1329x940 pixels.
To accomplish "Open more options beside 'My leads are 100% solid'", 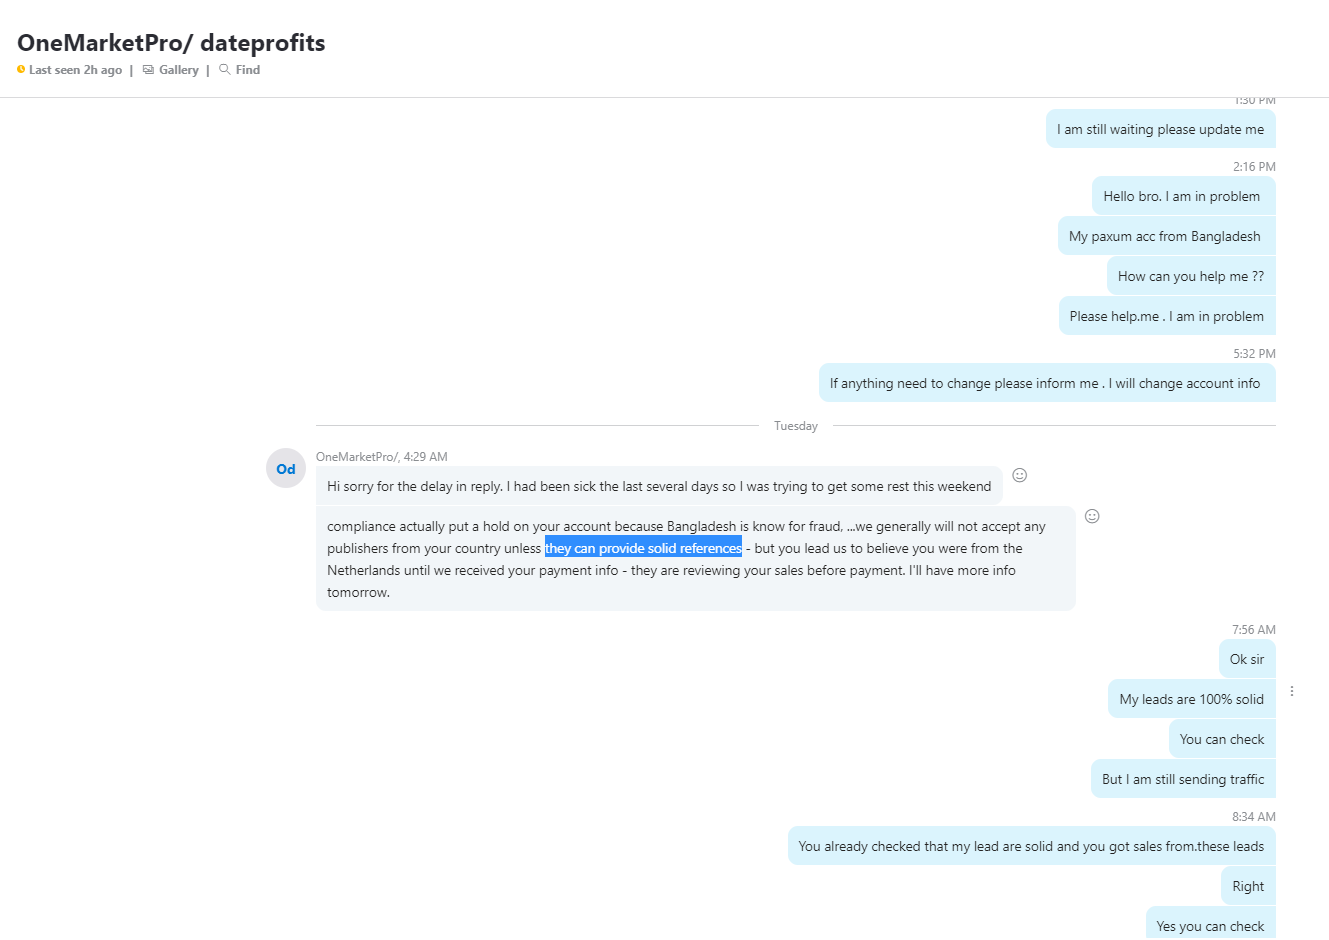I will point(1292,691).
